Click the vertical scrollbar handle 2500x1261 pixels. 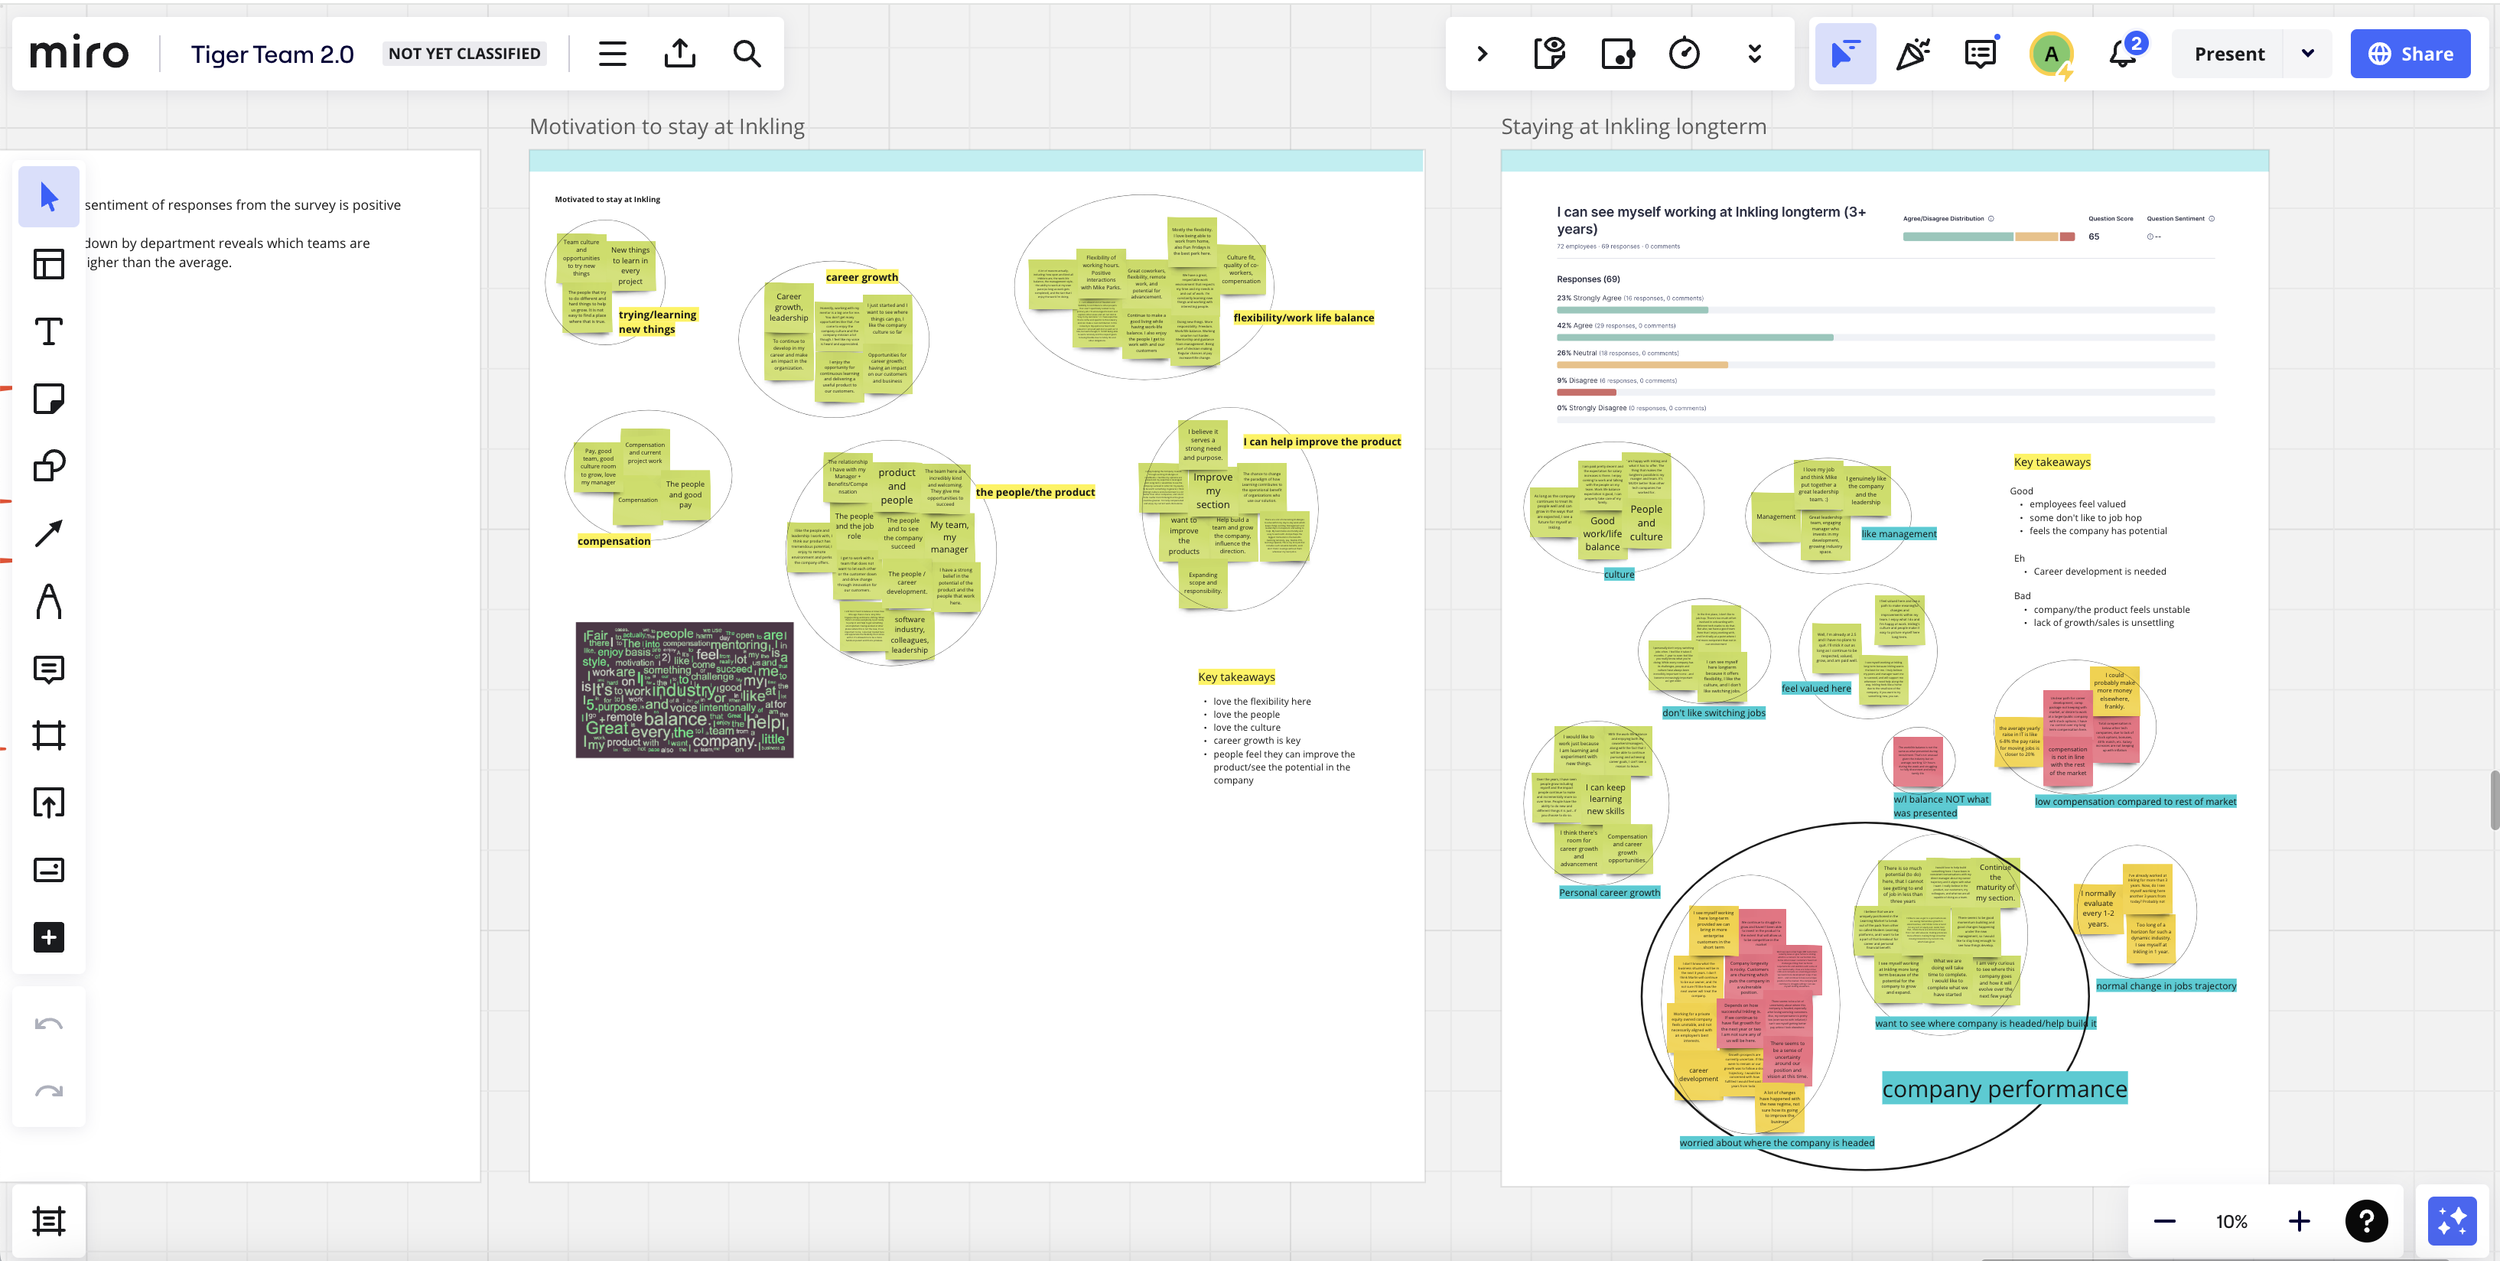pyautogui.click(x=2494, y=800)
